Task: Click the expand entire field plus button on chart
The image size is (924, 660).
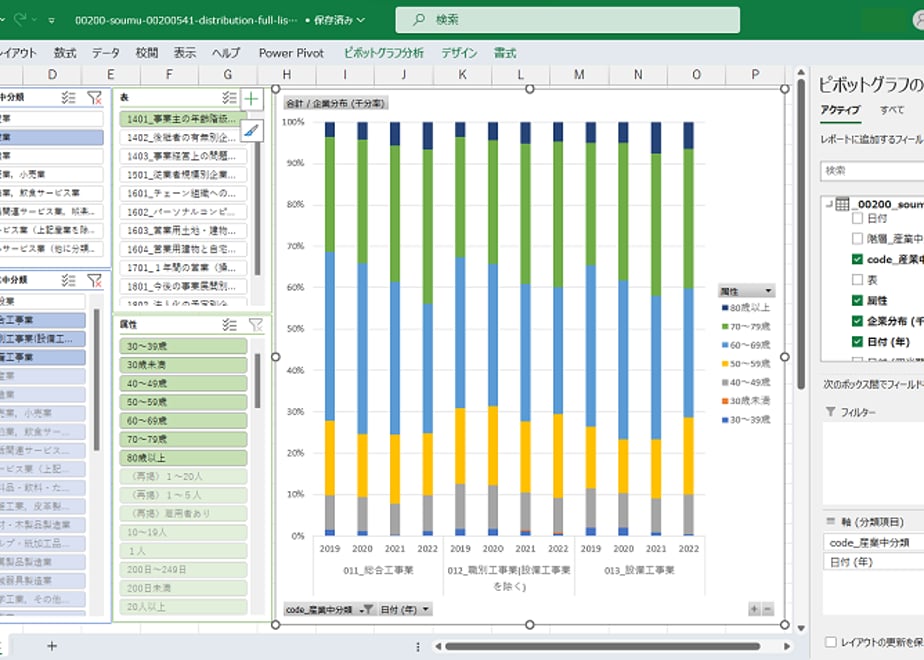Action: coord(754,609)
